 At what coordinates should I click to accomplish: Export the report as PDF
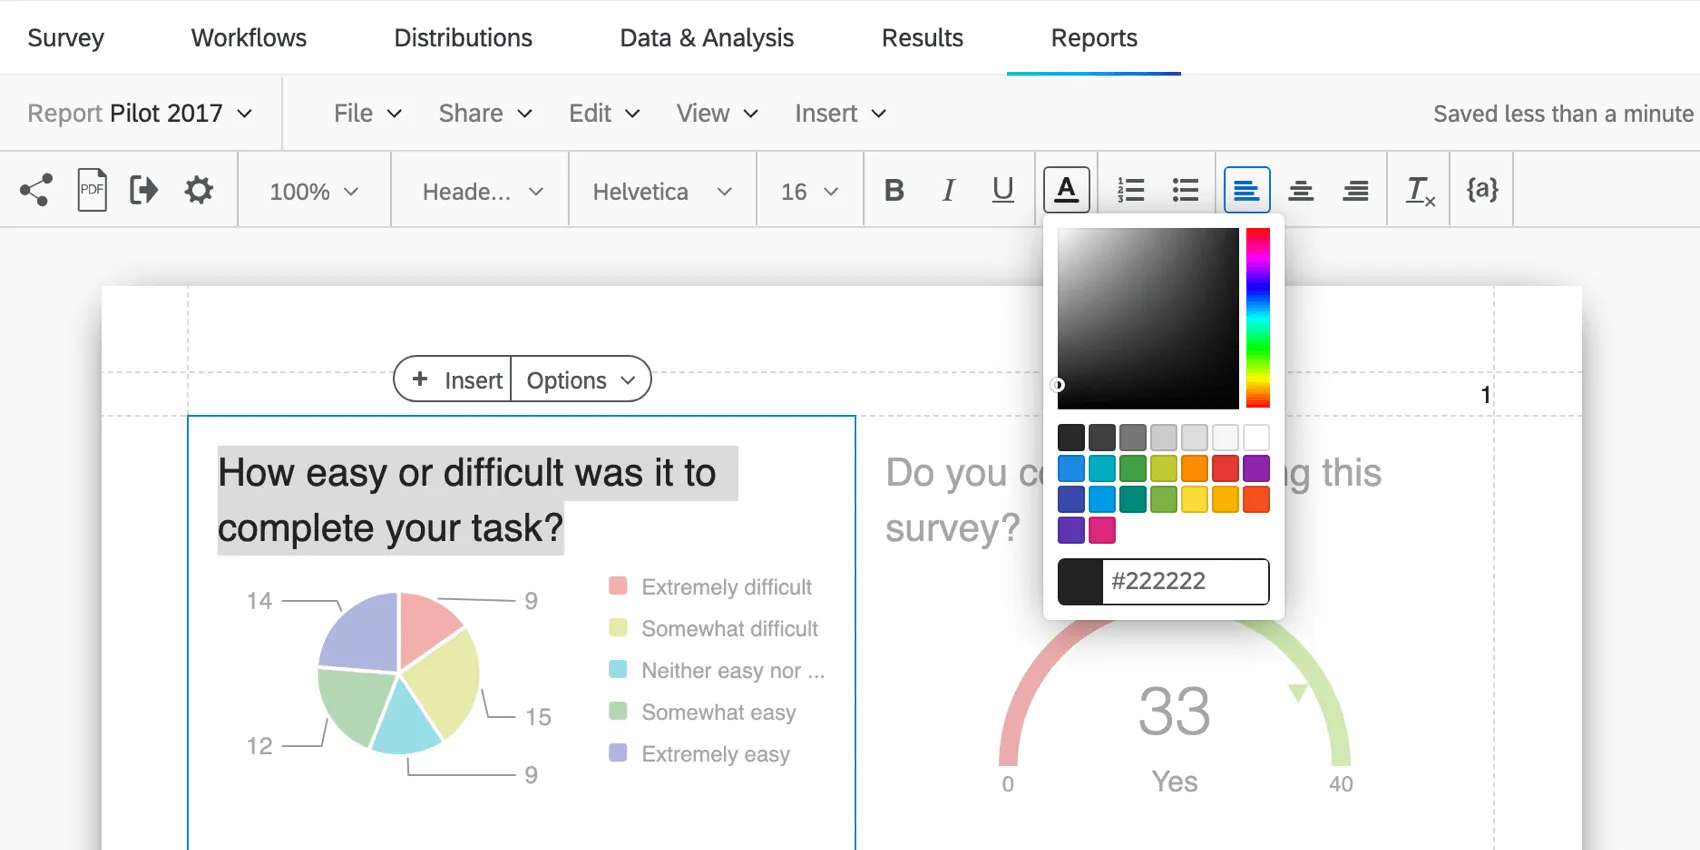(92, 189)
